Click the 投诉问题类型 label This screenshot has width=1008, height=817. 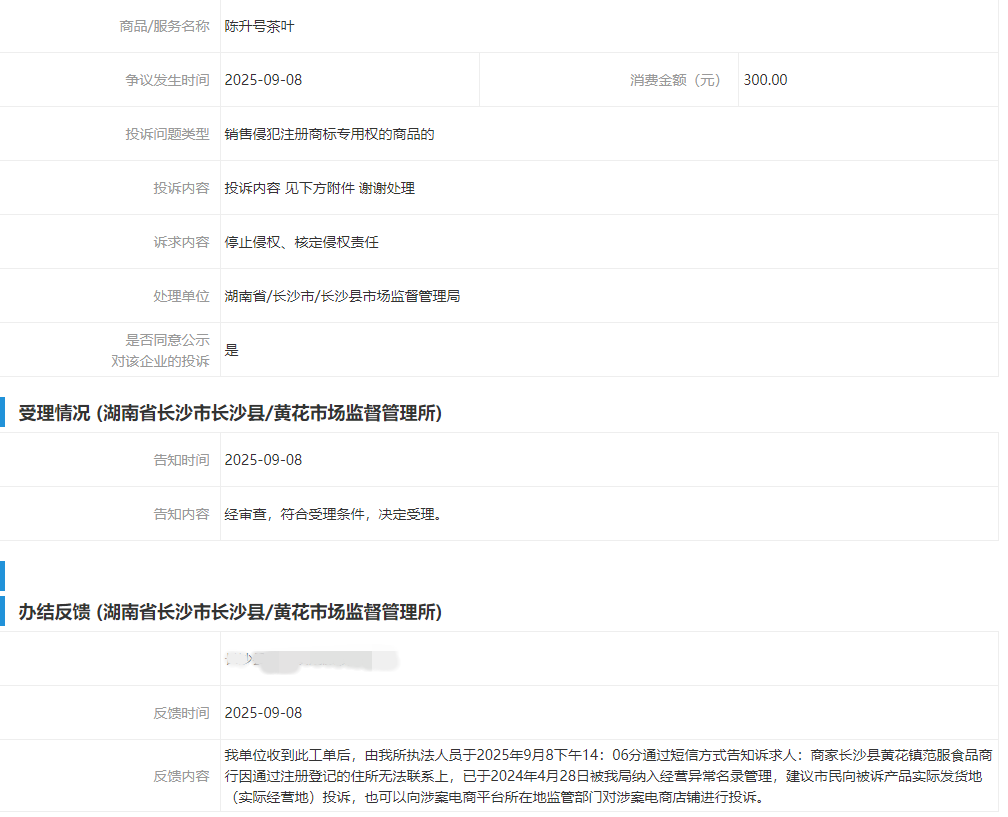pyautogui.click(x=167, y=134)
